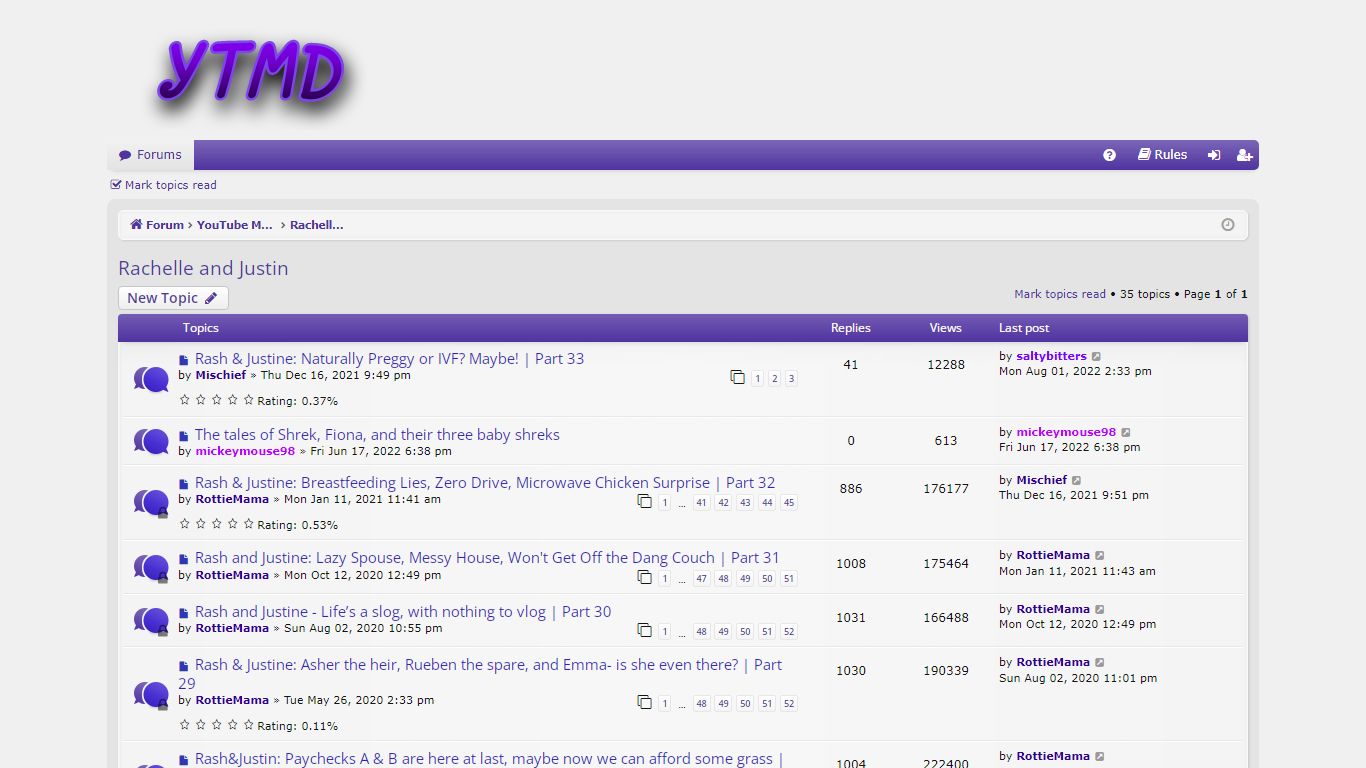This screenshot has width=1366, height=768.
Task: Open The tales of Shrek, Fiona topic
Action: point(377,434)
